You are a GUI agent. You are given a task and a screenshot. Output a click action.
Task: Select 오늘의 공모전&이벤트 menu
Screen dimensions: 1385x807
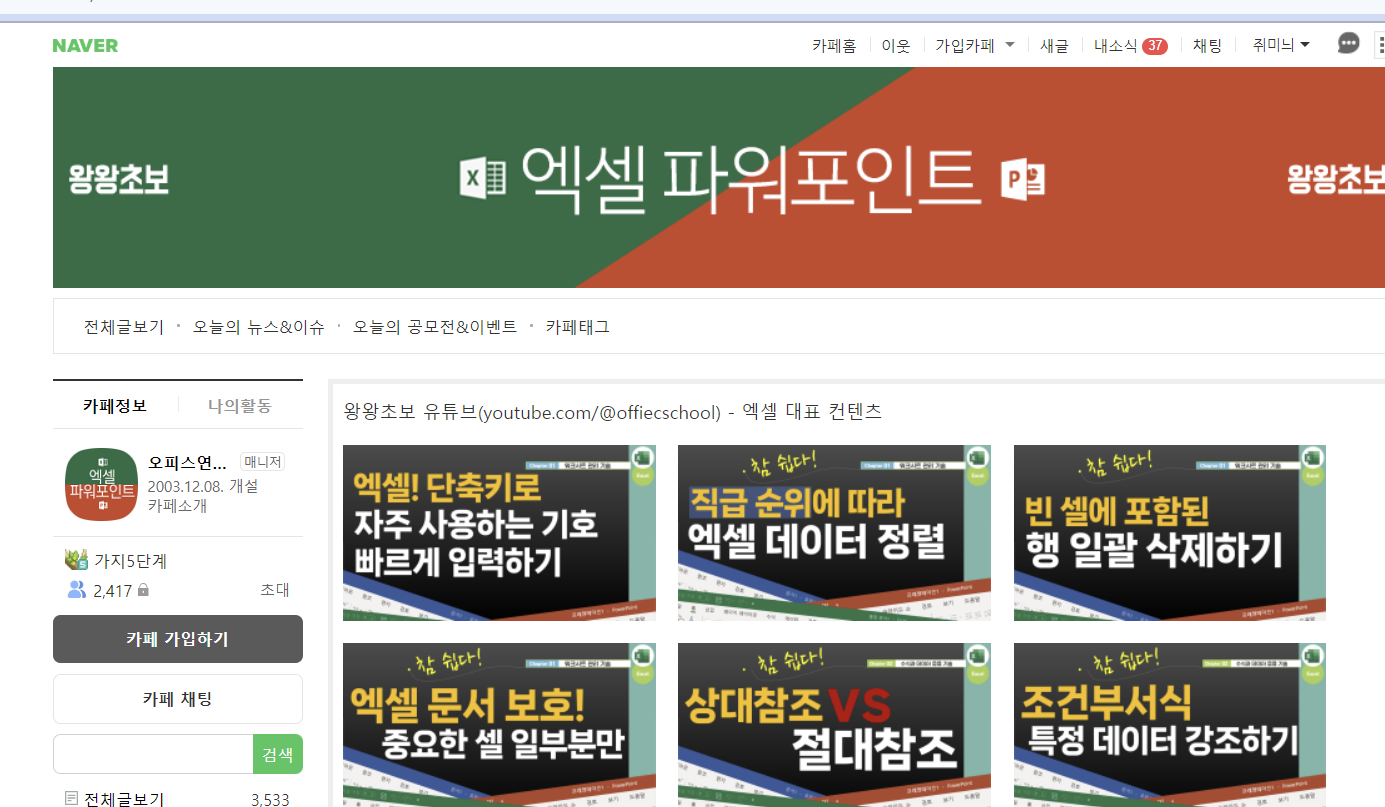(x=435, y=327)
